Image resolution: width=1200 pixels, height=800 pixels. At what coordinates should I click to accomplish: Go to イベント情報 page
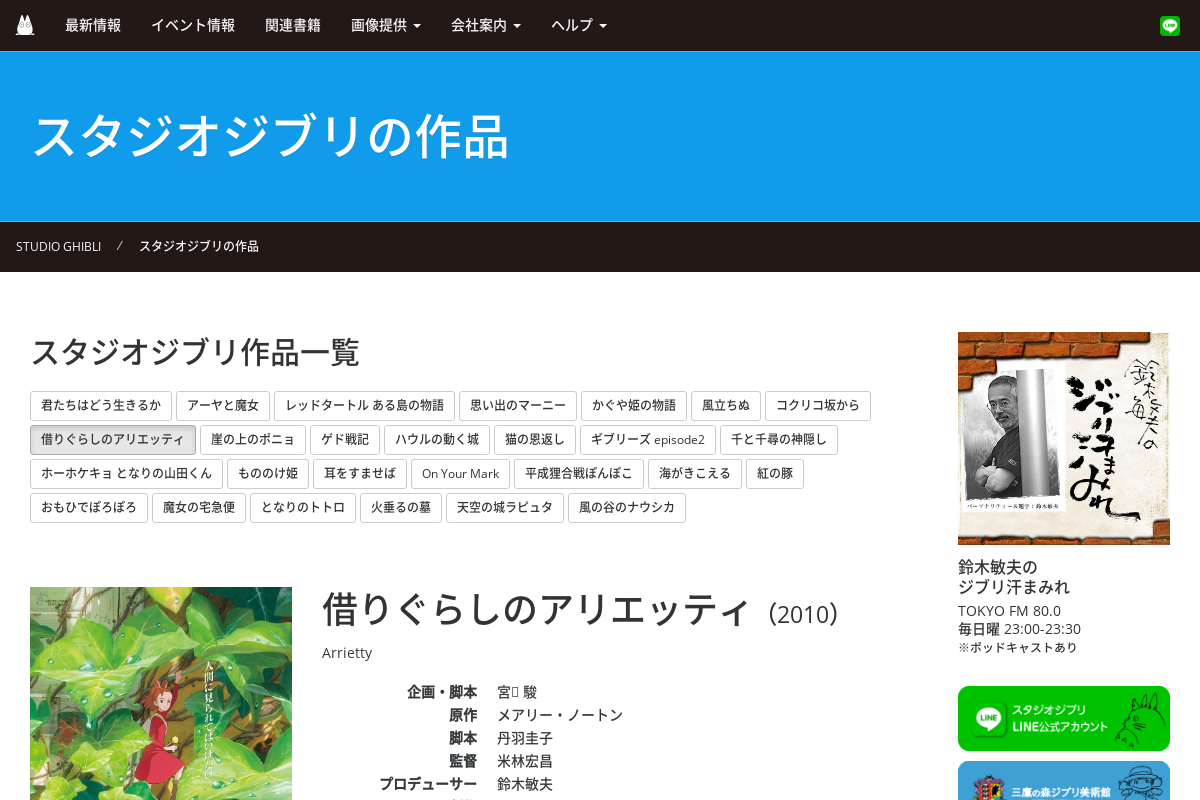click(x=193, y=25)
